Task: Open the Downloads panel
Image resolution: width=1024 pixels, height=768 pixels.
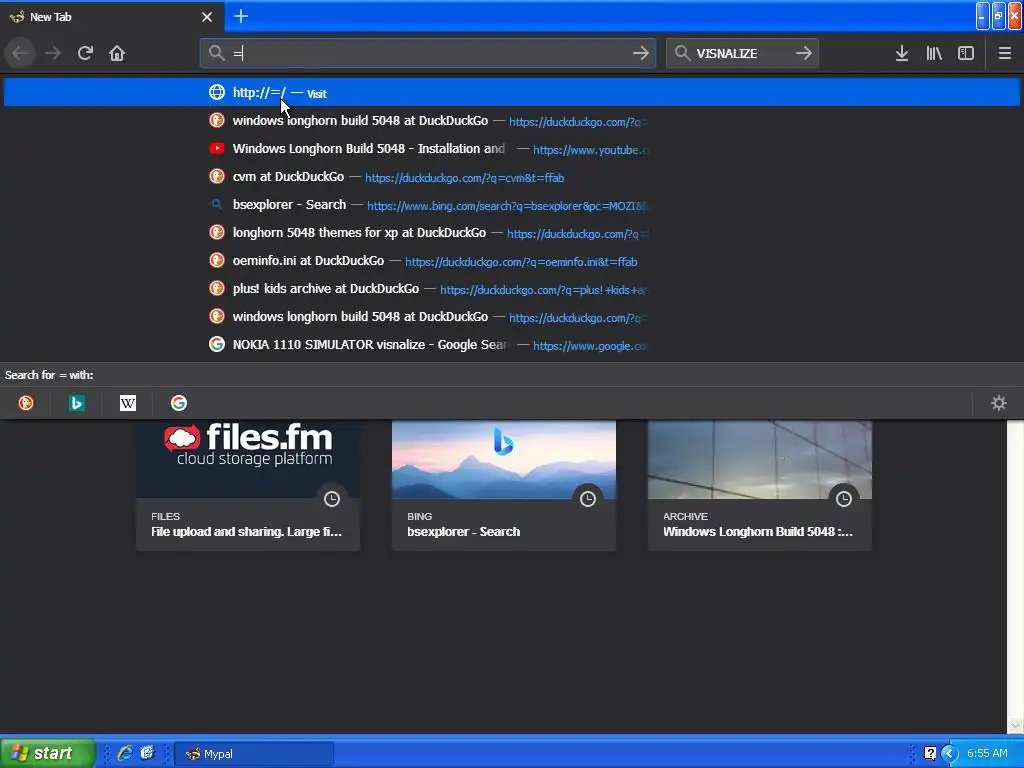Action: [x=902, y=53]
